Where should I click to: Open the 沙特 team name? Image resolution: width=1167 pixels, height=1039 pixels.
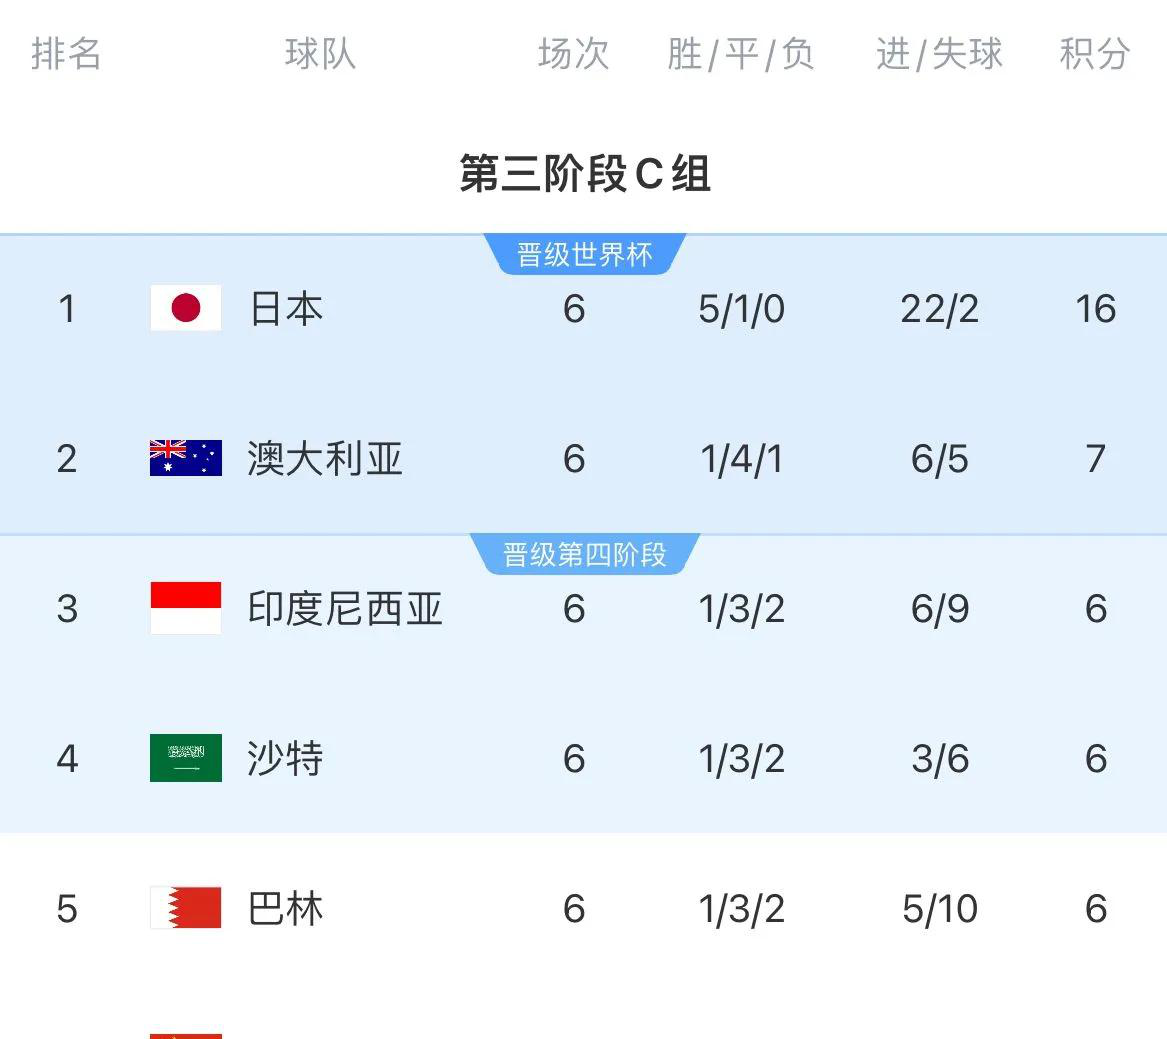(285, 759)
